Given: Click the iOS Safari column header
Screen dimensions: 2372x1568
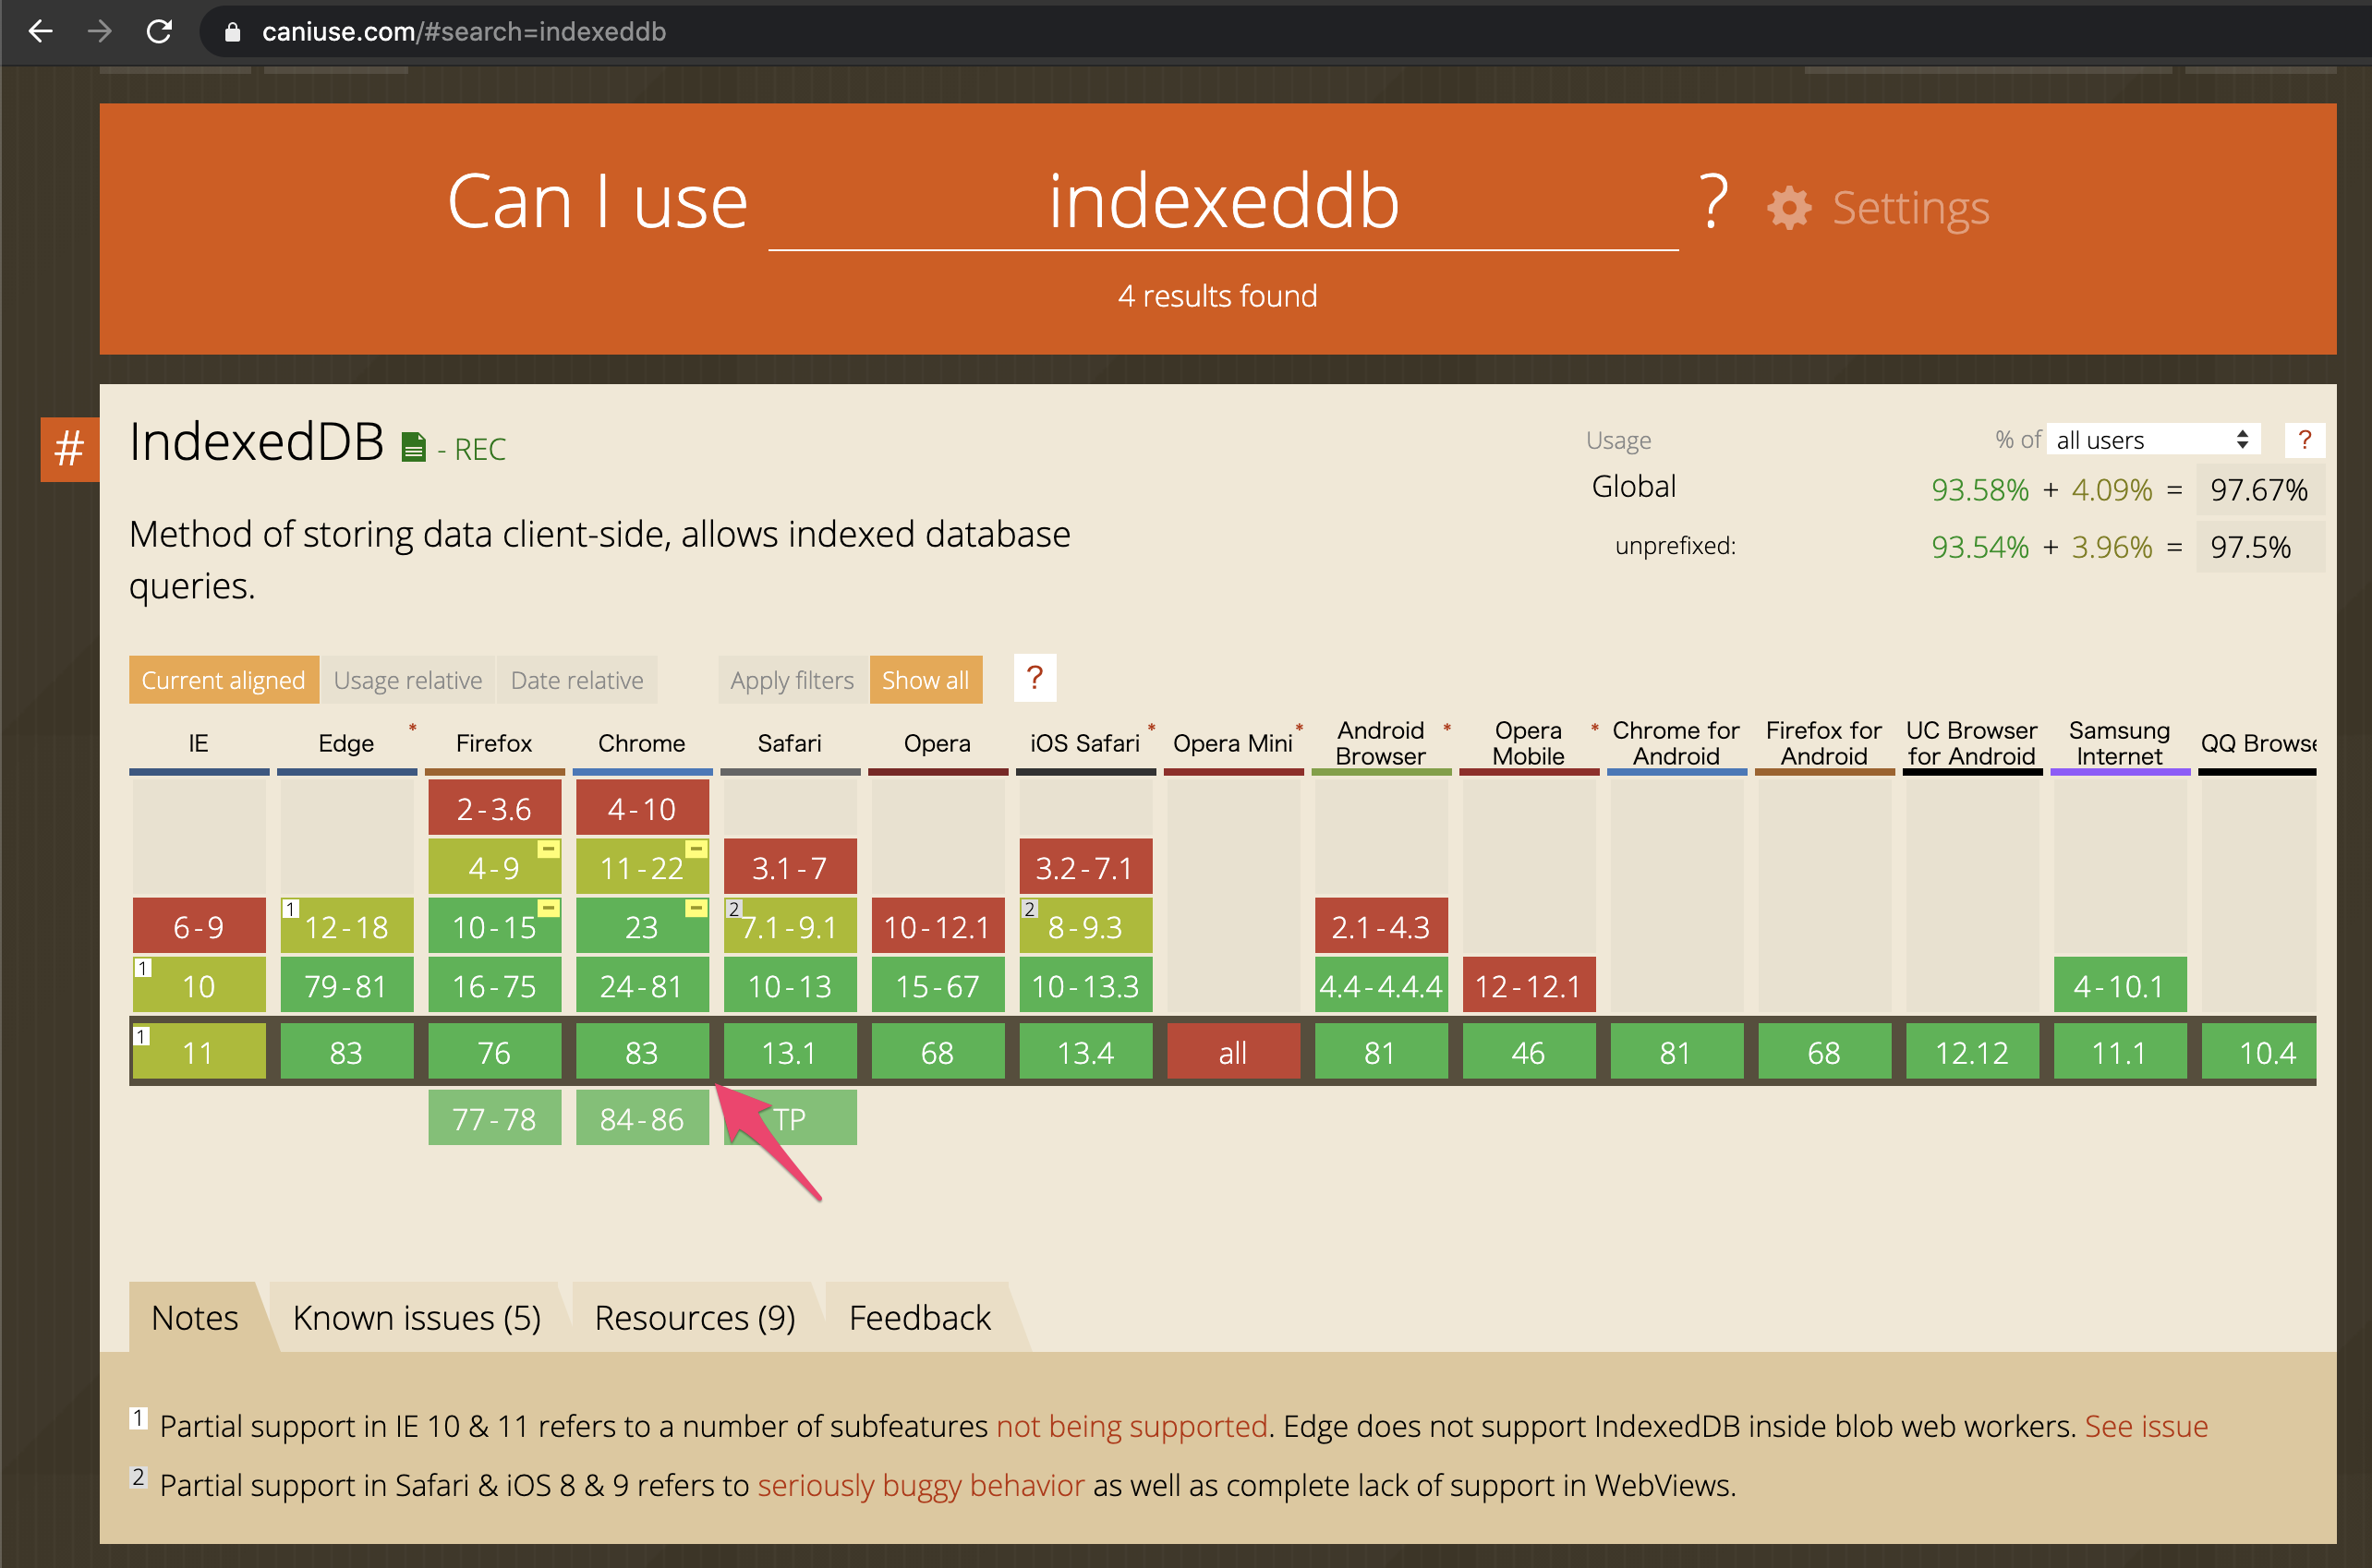Looking at the screenshot, I should point(1085,743).
